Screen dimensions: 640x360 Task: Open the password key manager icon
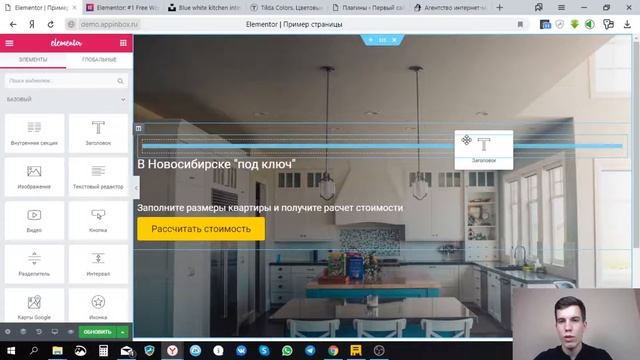pos(608,24)
